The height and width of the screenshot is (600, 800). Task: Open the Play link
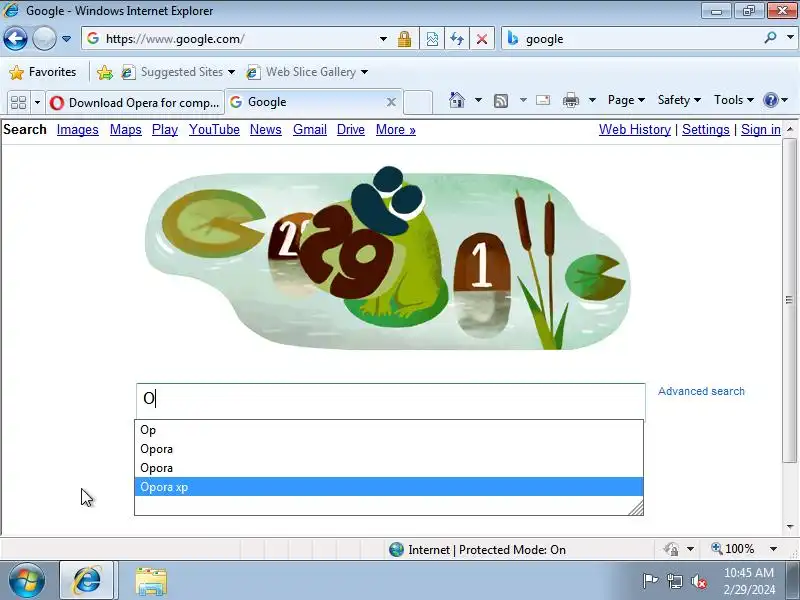click(x=165, y=130)
